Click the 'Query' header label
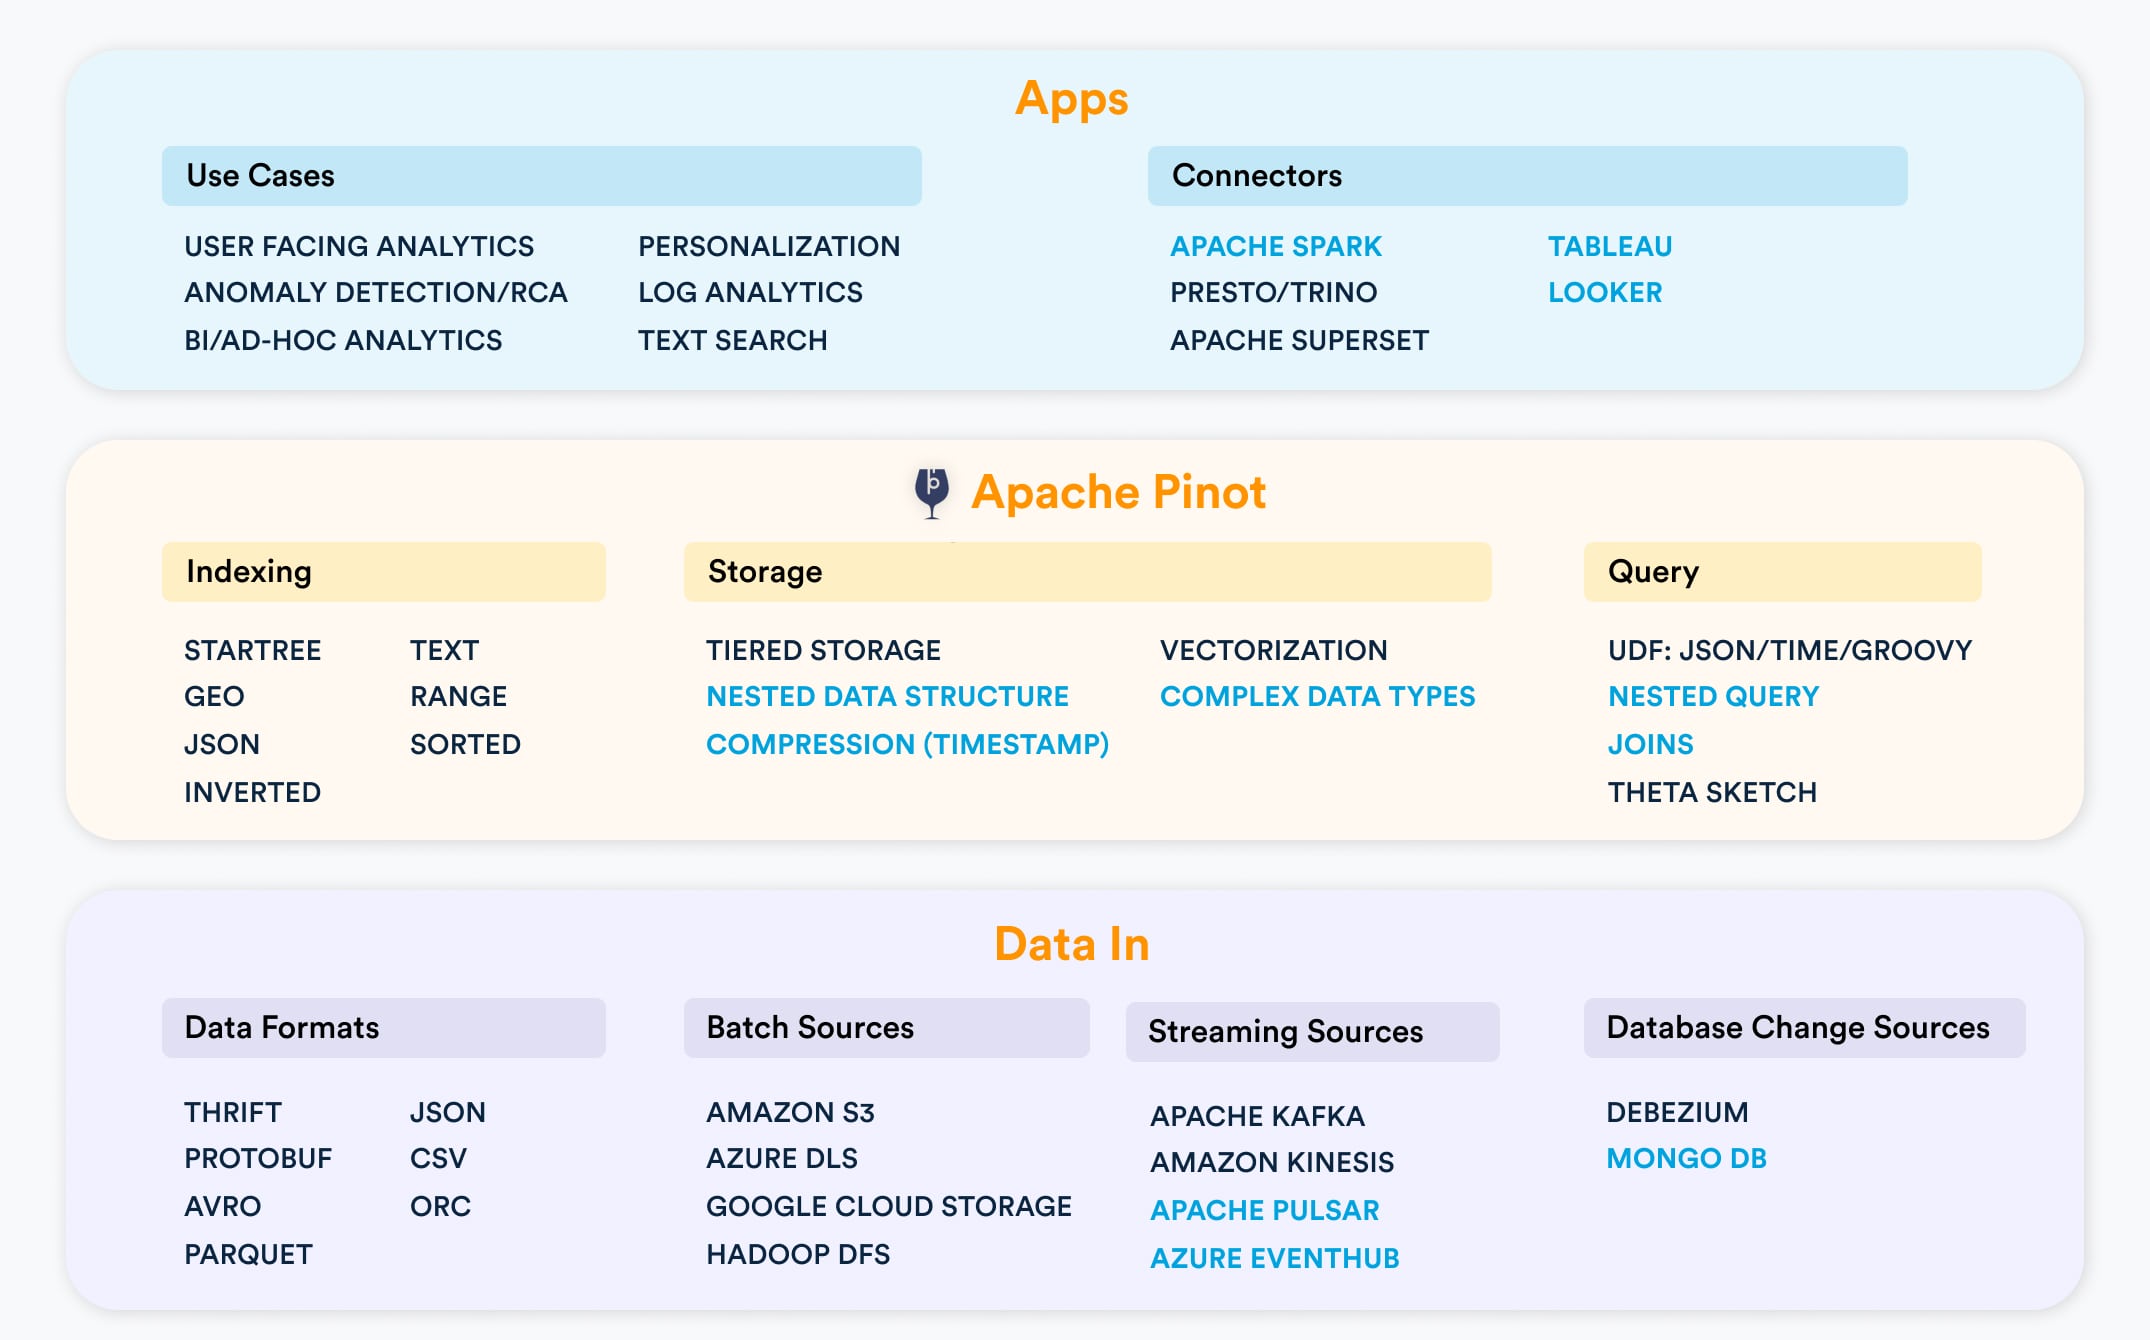This screenshot has width=2150, height=1340. pyautogui.click(x=1653, y=572)
